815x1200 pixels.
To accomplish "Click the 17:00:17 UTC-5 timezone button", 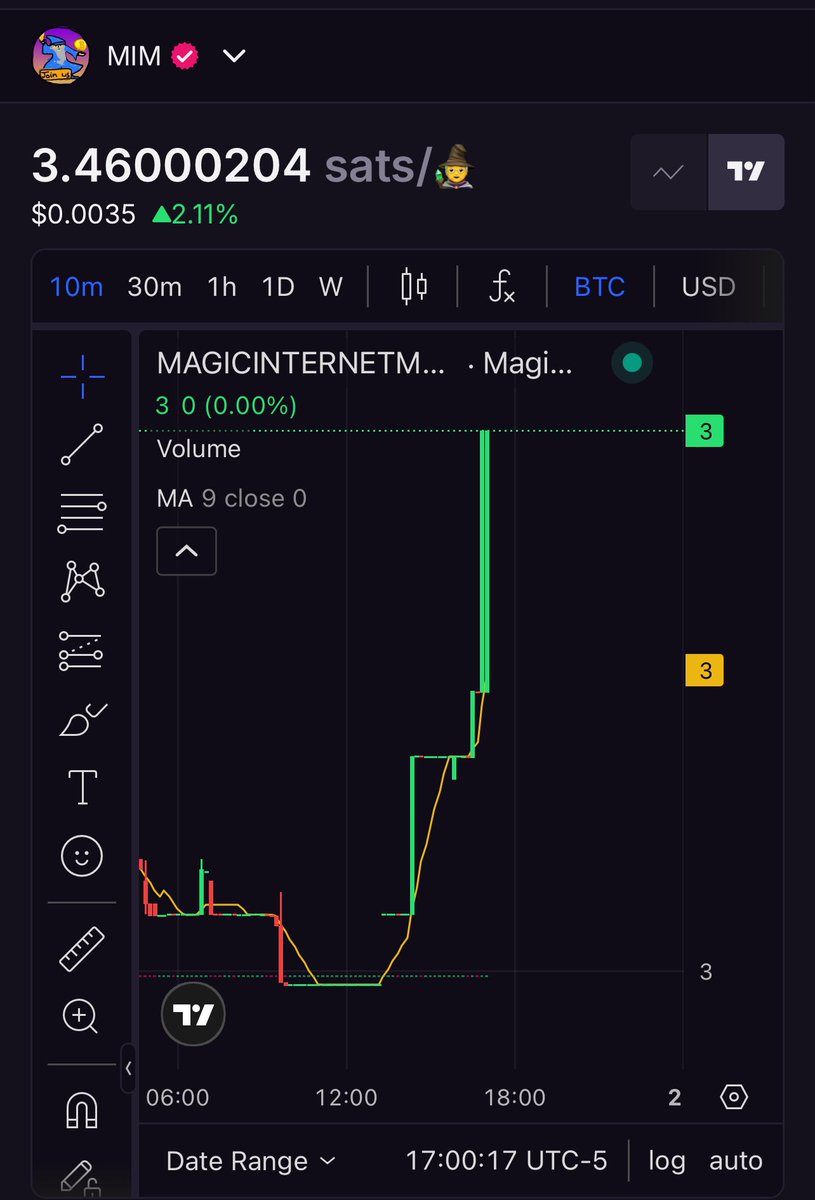I will point(506,1161).
